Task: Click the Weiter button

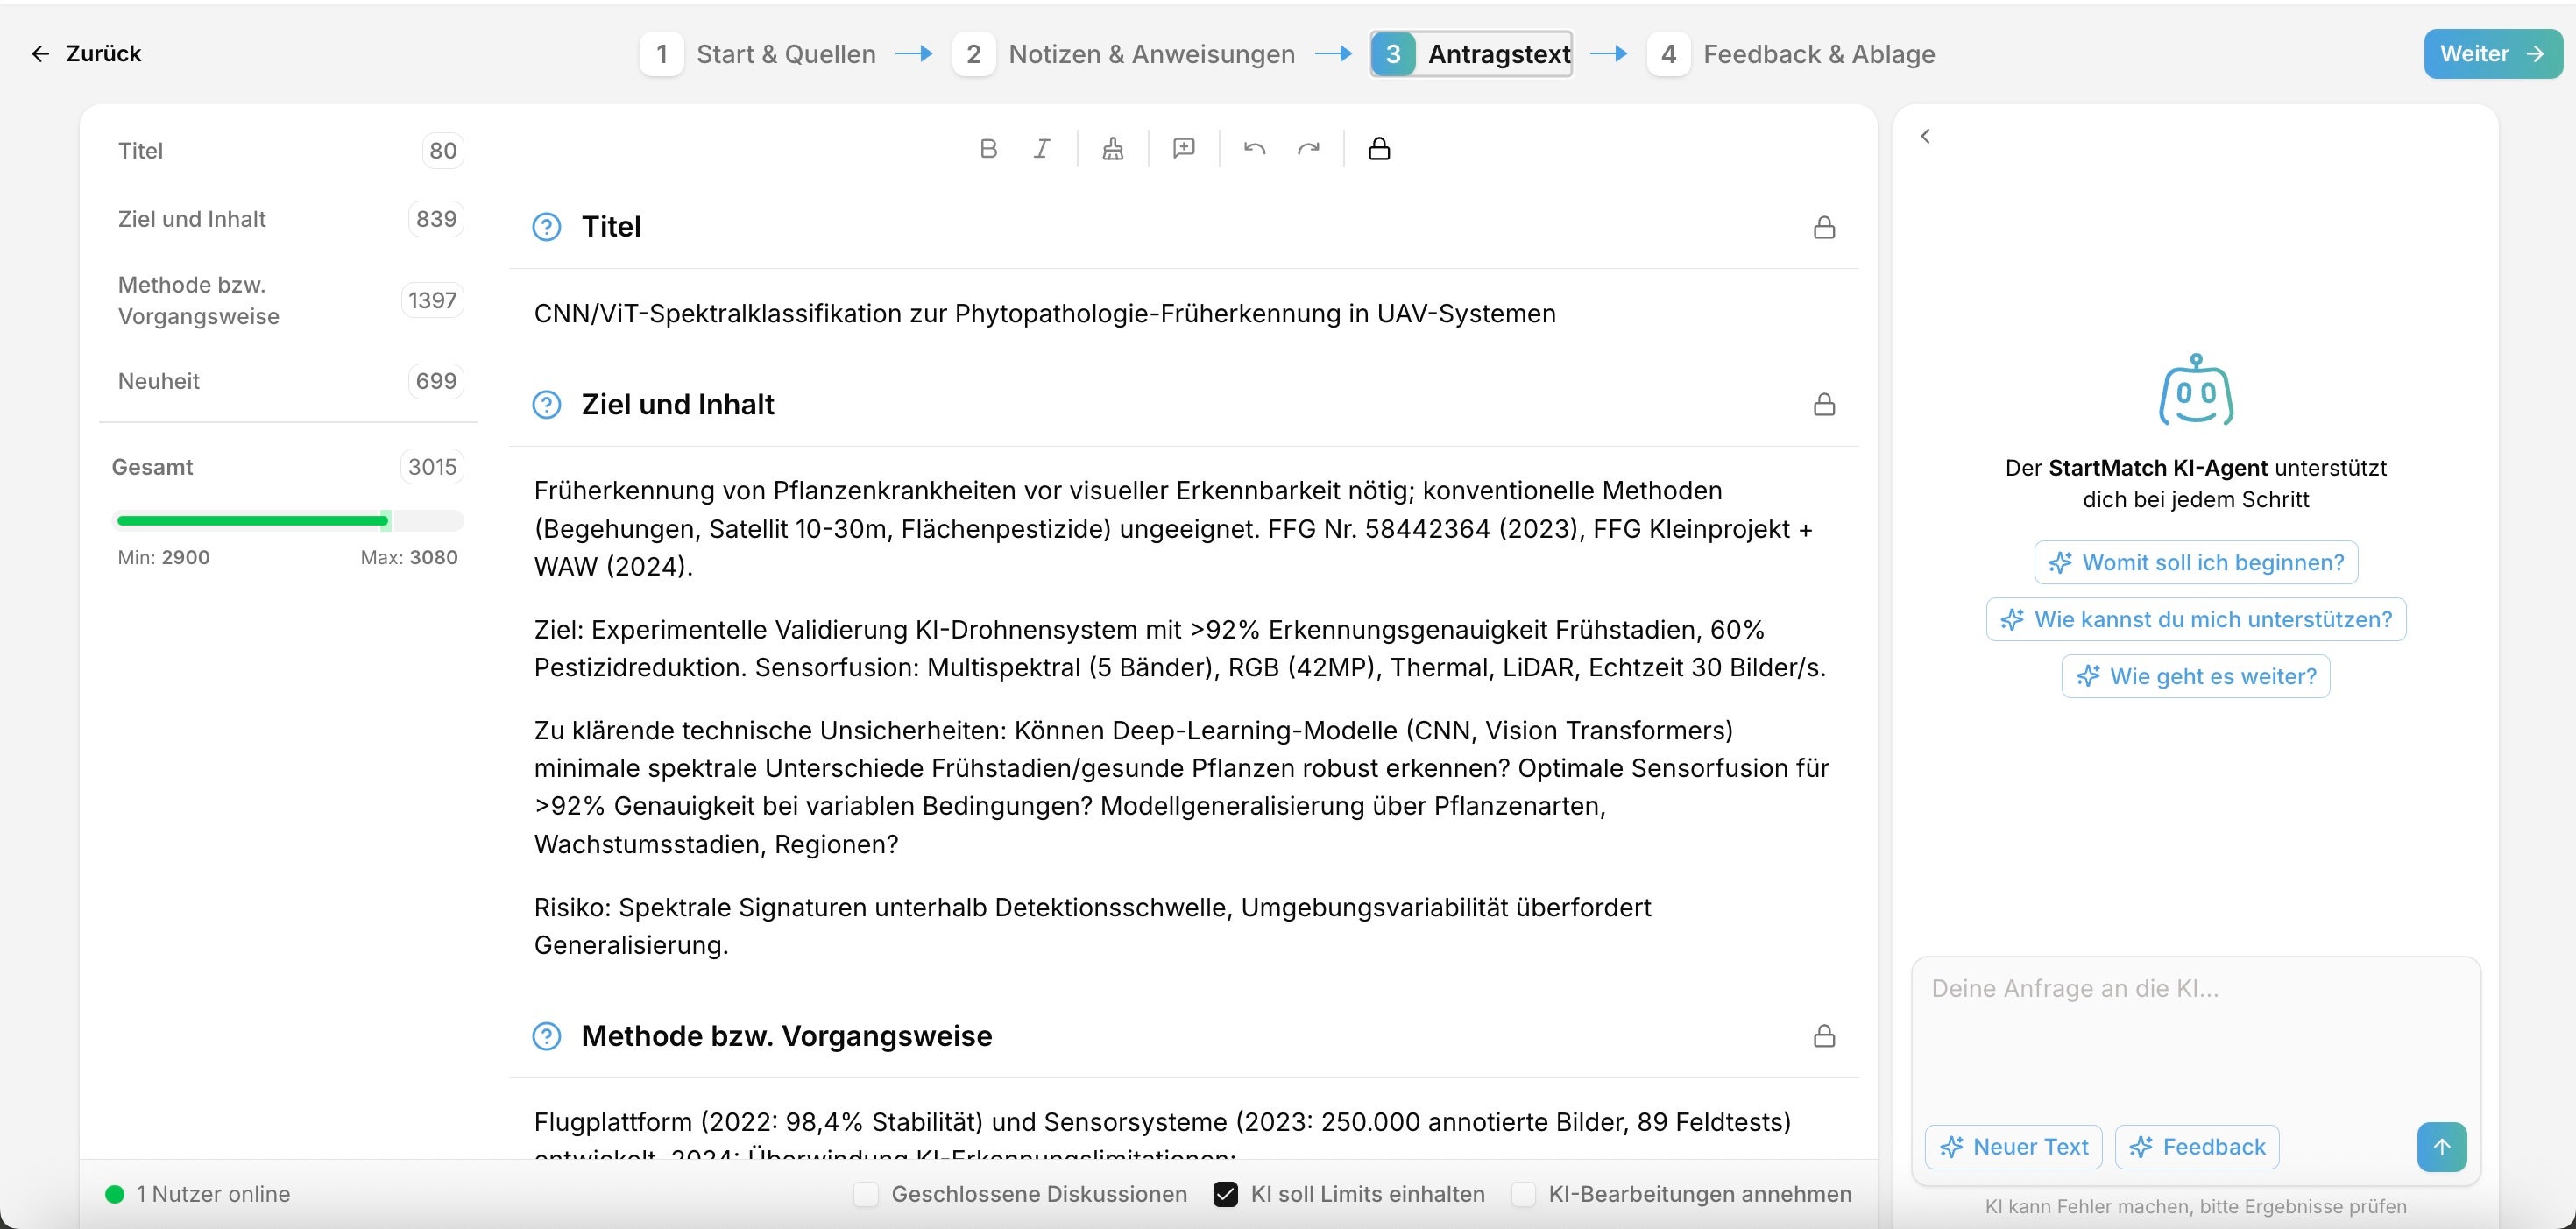Action: tap(2492, 54)
